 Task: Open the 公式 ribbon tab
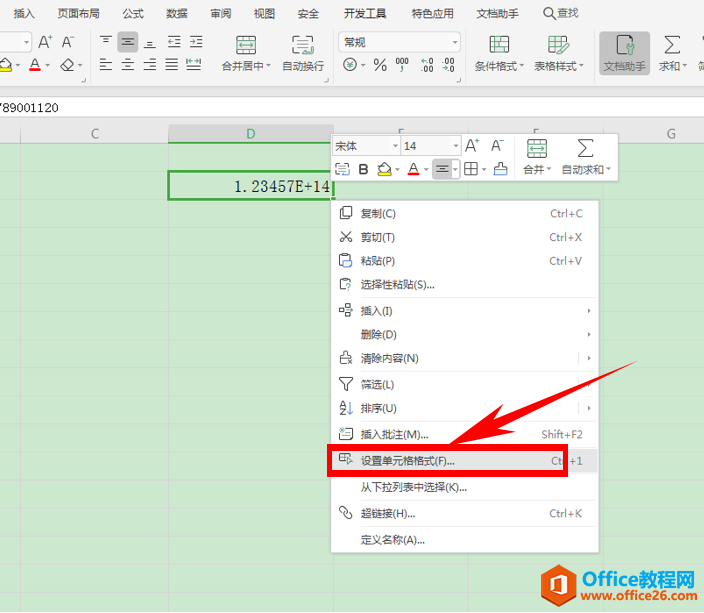pos(133,14)
